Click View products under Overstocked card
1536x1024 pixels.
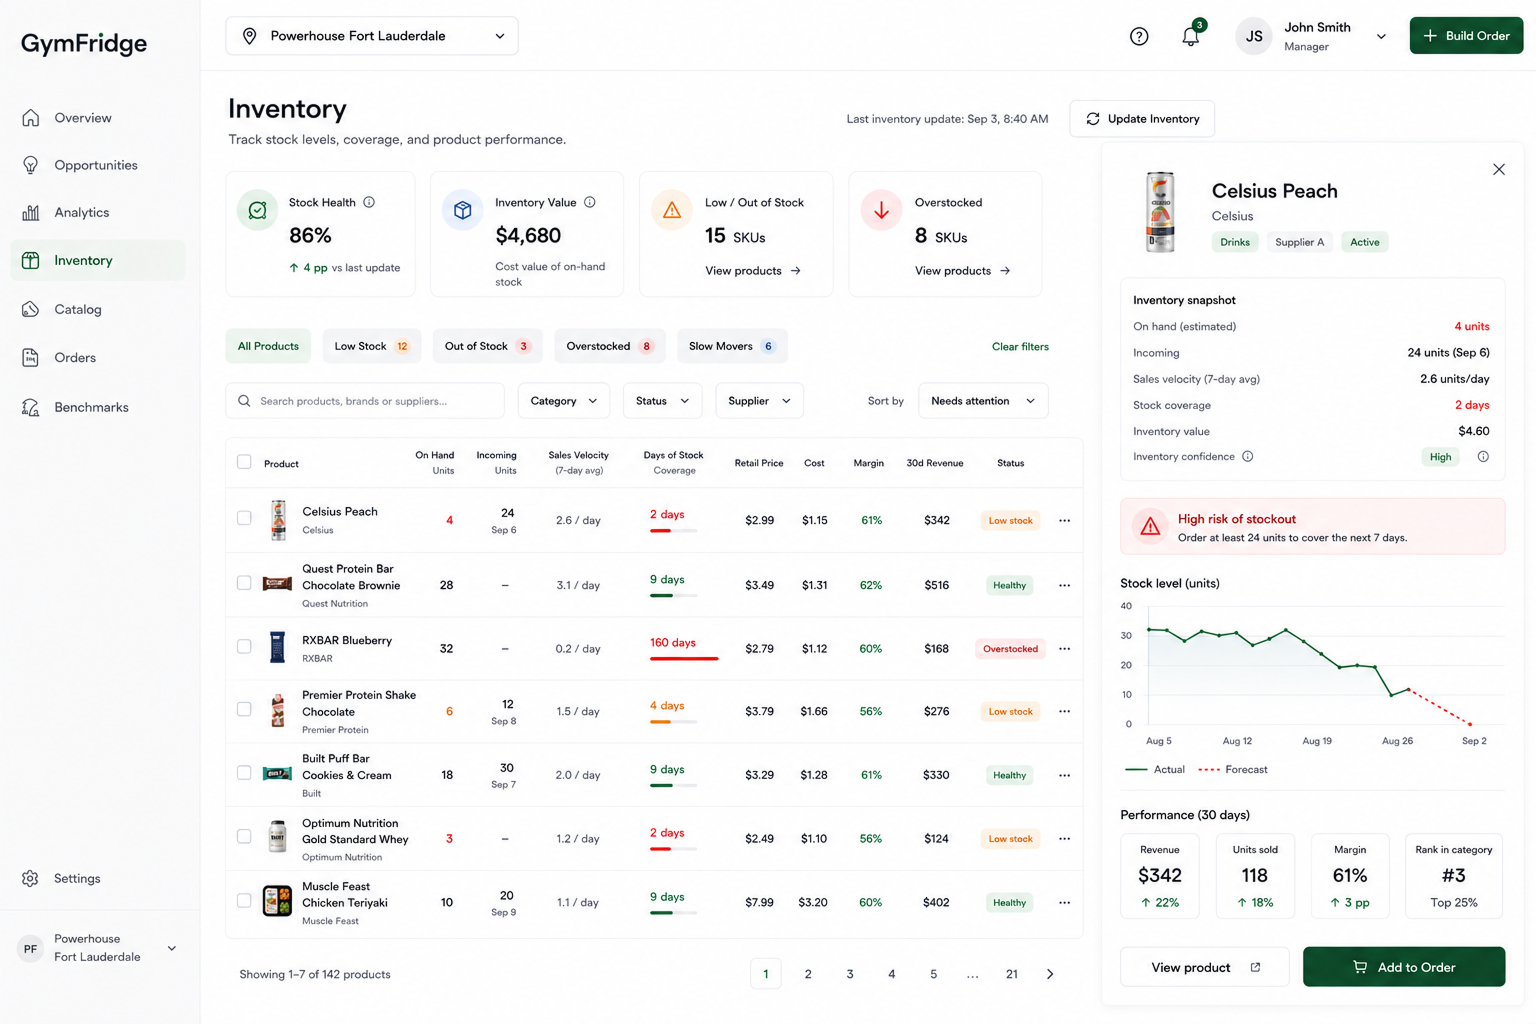point(962,271)
